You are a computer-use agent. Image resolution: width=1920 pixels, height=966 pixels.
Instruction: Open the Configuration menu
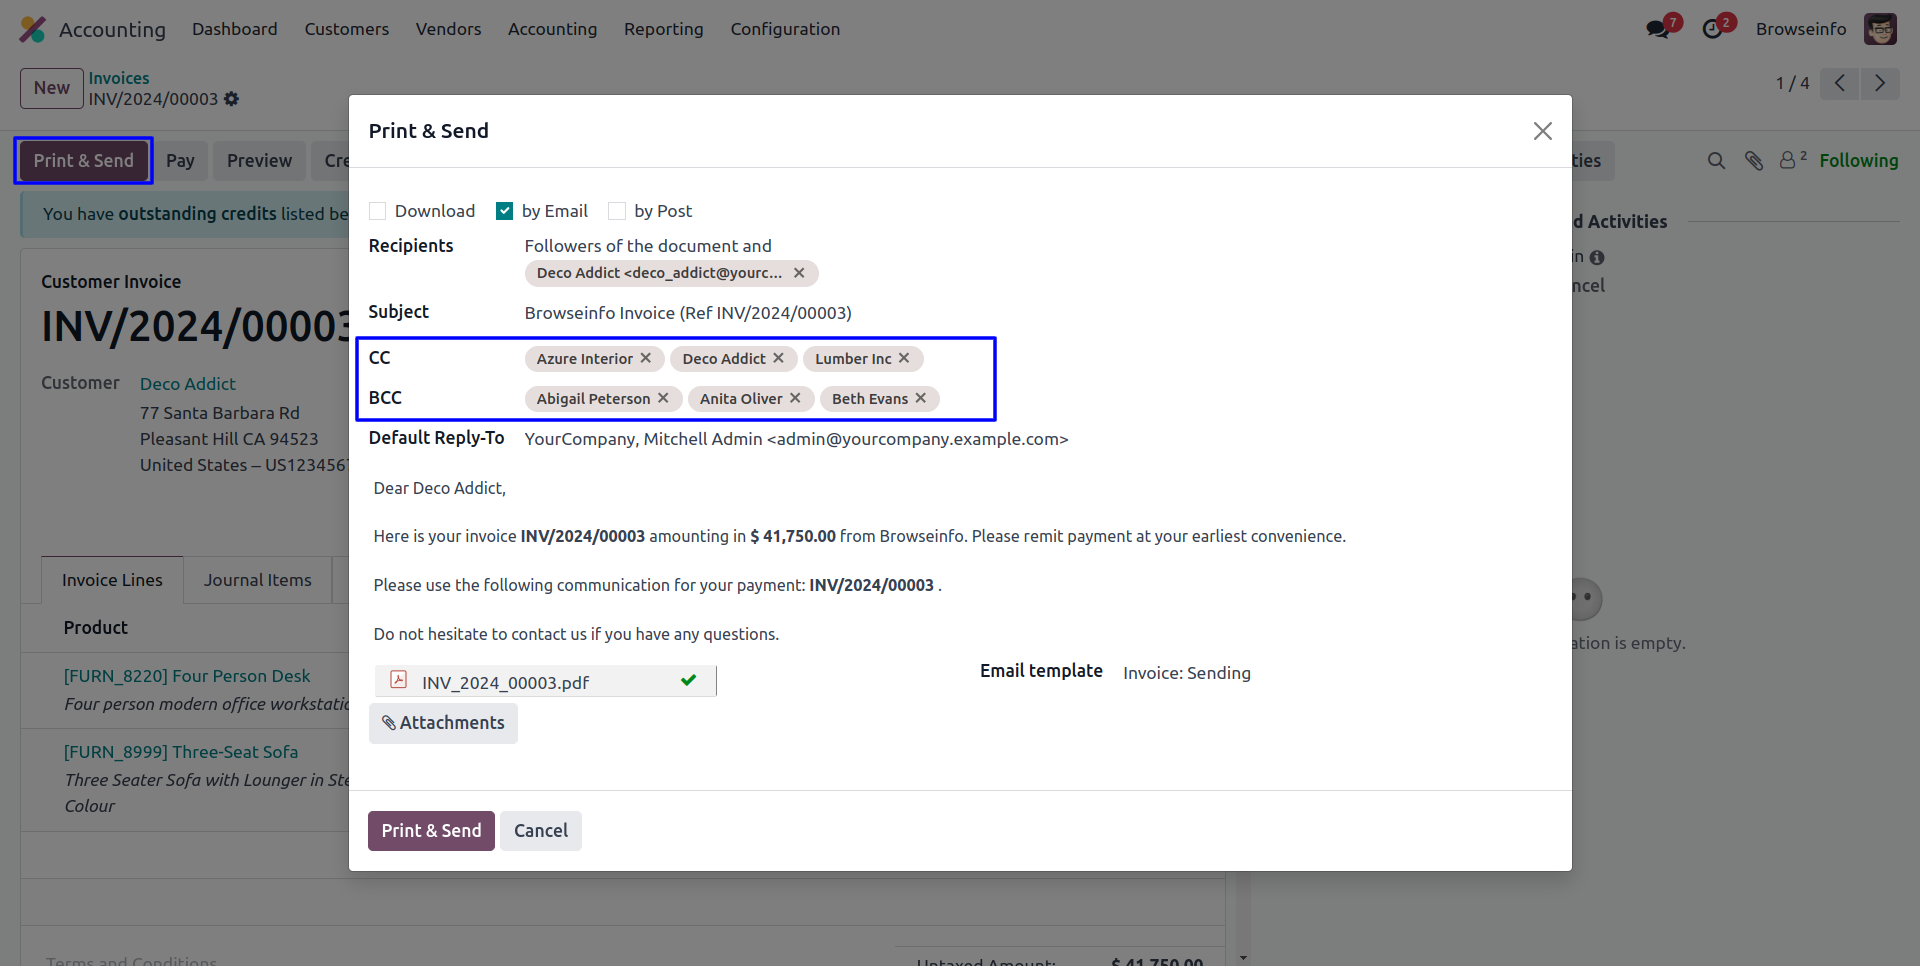coord(785,29)
